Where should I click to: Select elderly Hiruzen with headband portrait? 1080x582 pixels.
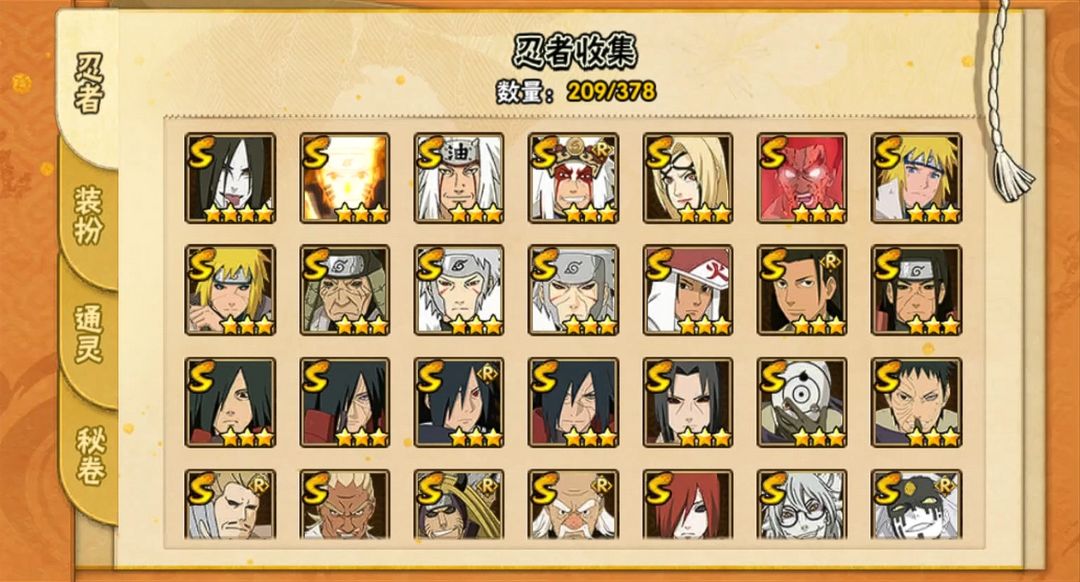point(344,290)
